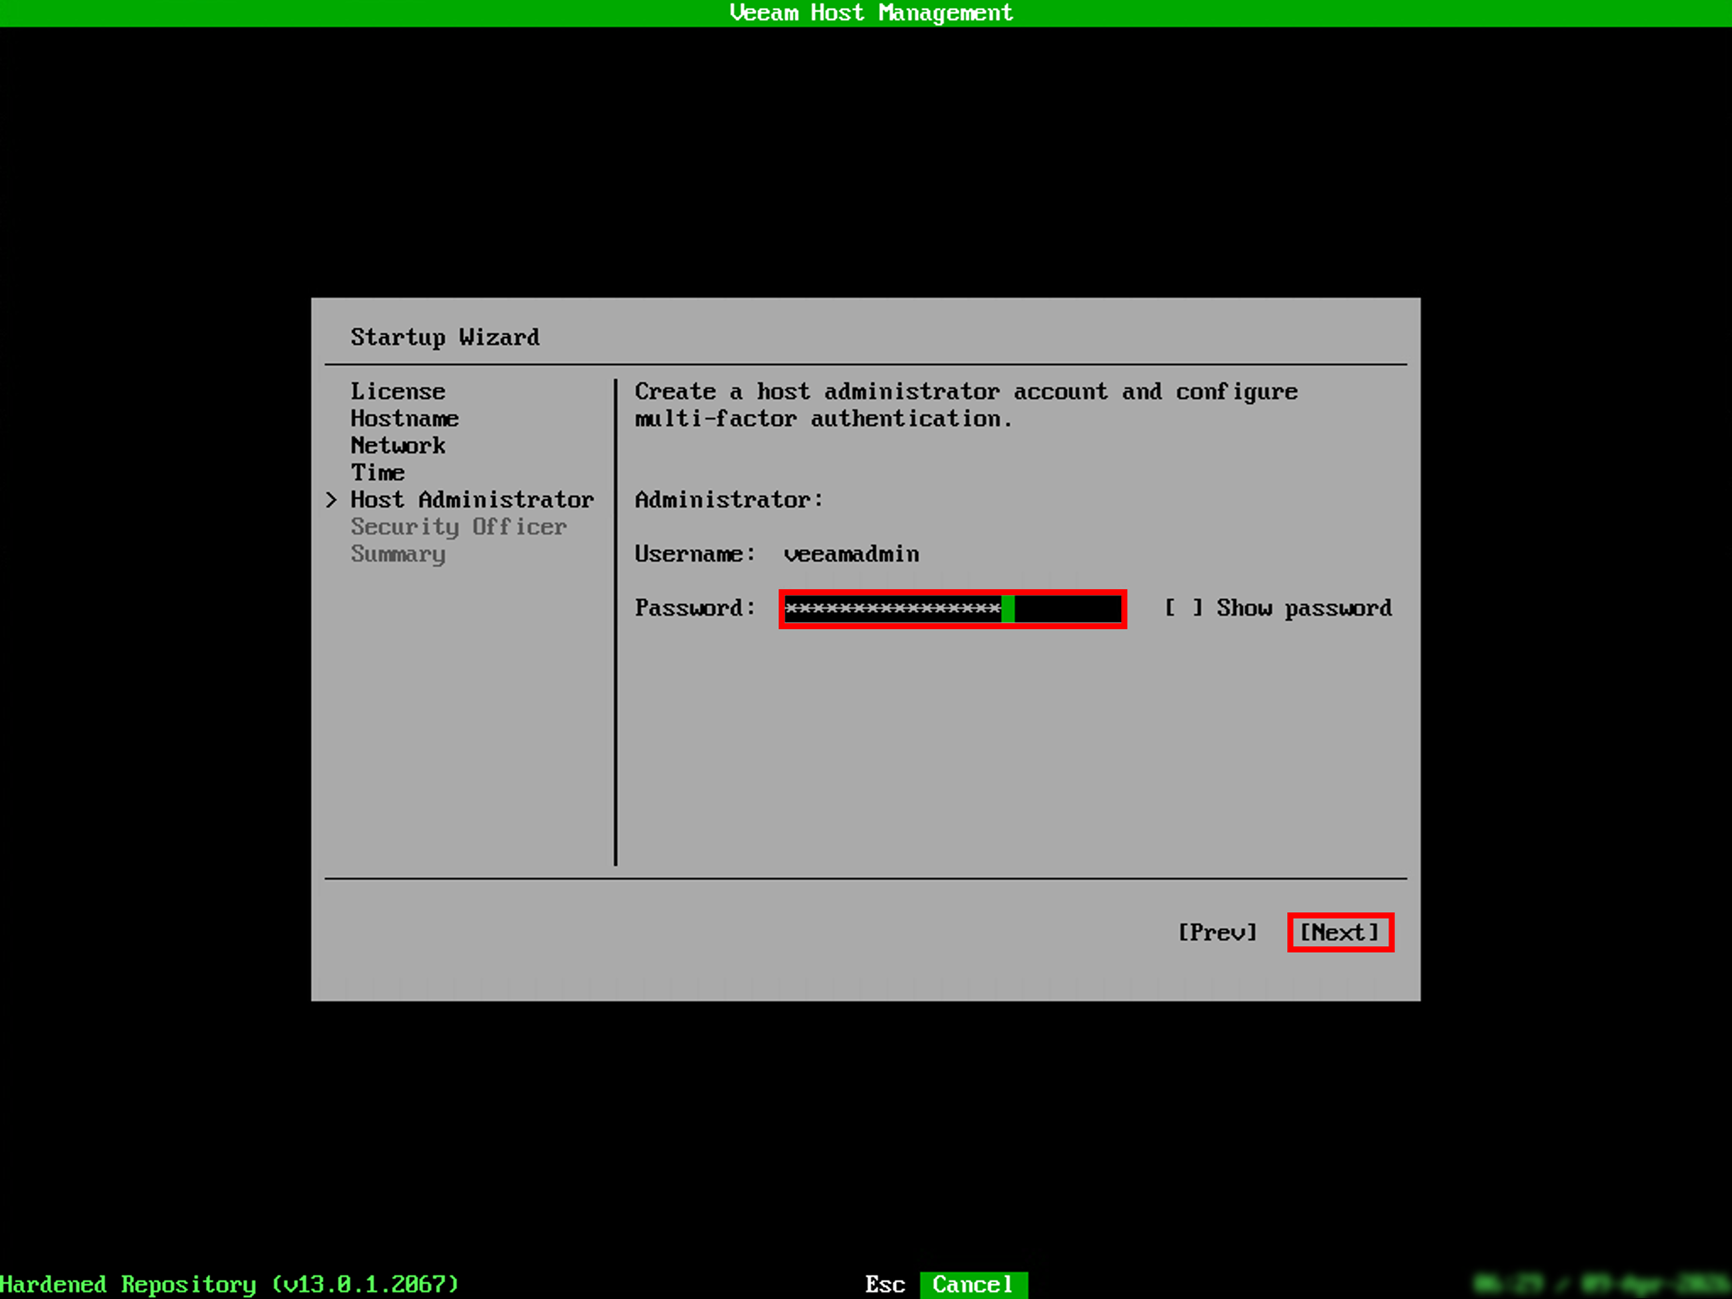Click the Startup Wizard heading
Viewport: 1732px width, 1299px height.
(x=444, y=337)
